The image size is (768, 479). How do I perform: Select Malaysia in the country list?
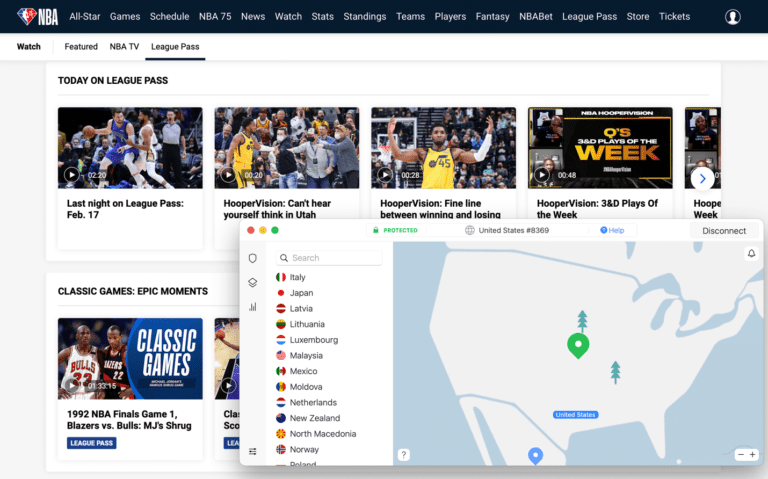(306, 356)
